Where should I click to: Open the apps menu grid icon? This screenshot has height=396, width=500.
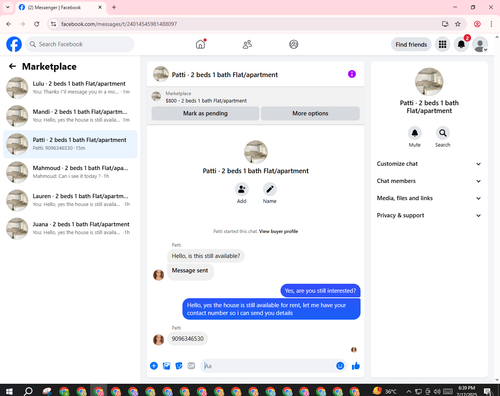(x=442, y=44)
